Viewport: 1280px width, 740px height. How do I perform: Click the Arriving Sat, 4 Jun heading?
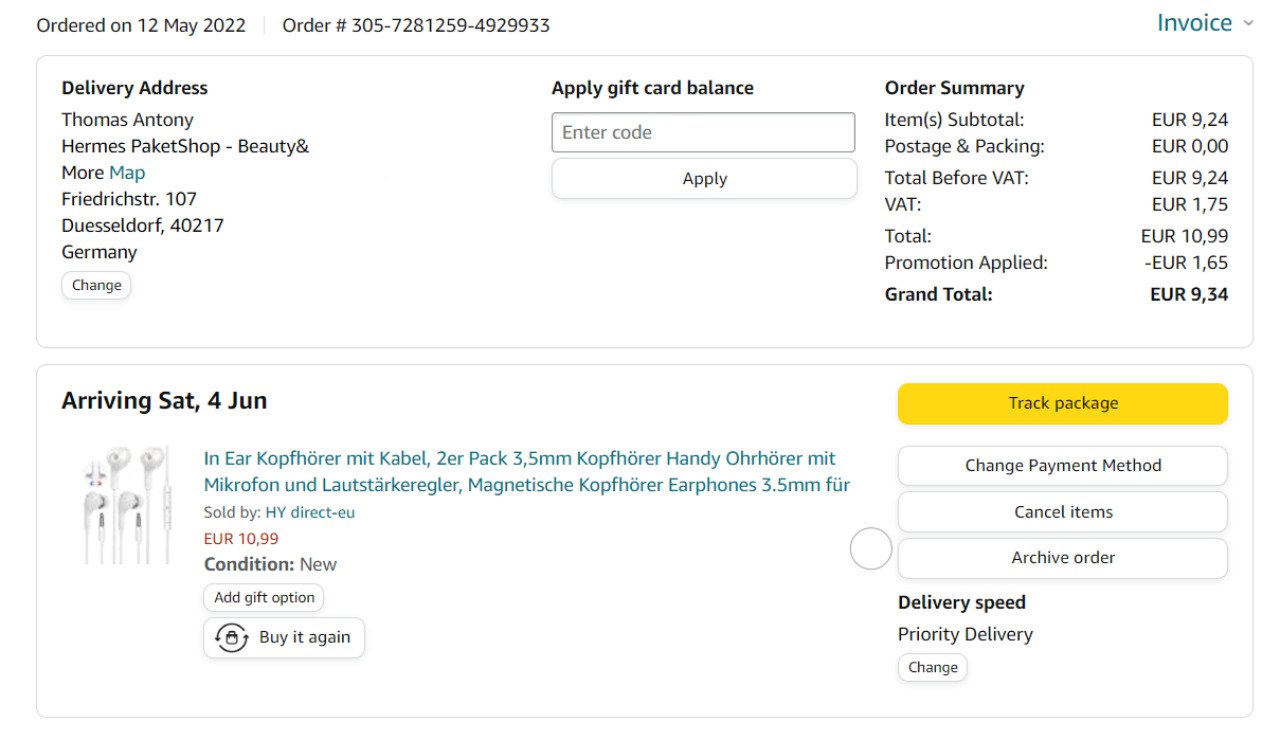pyautogui.click(x=164, y=401)
